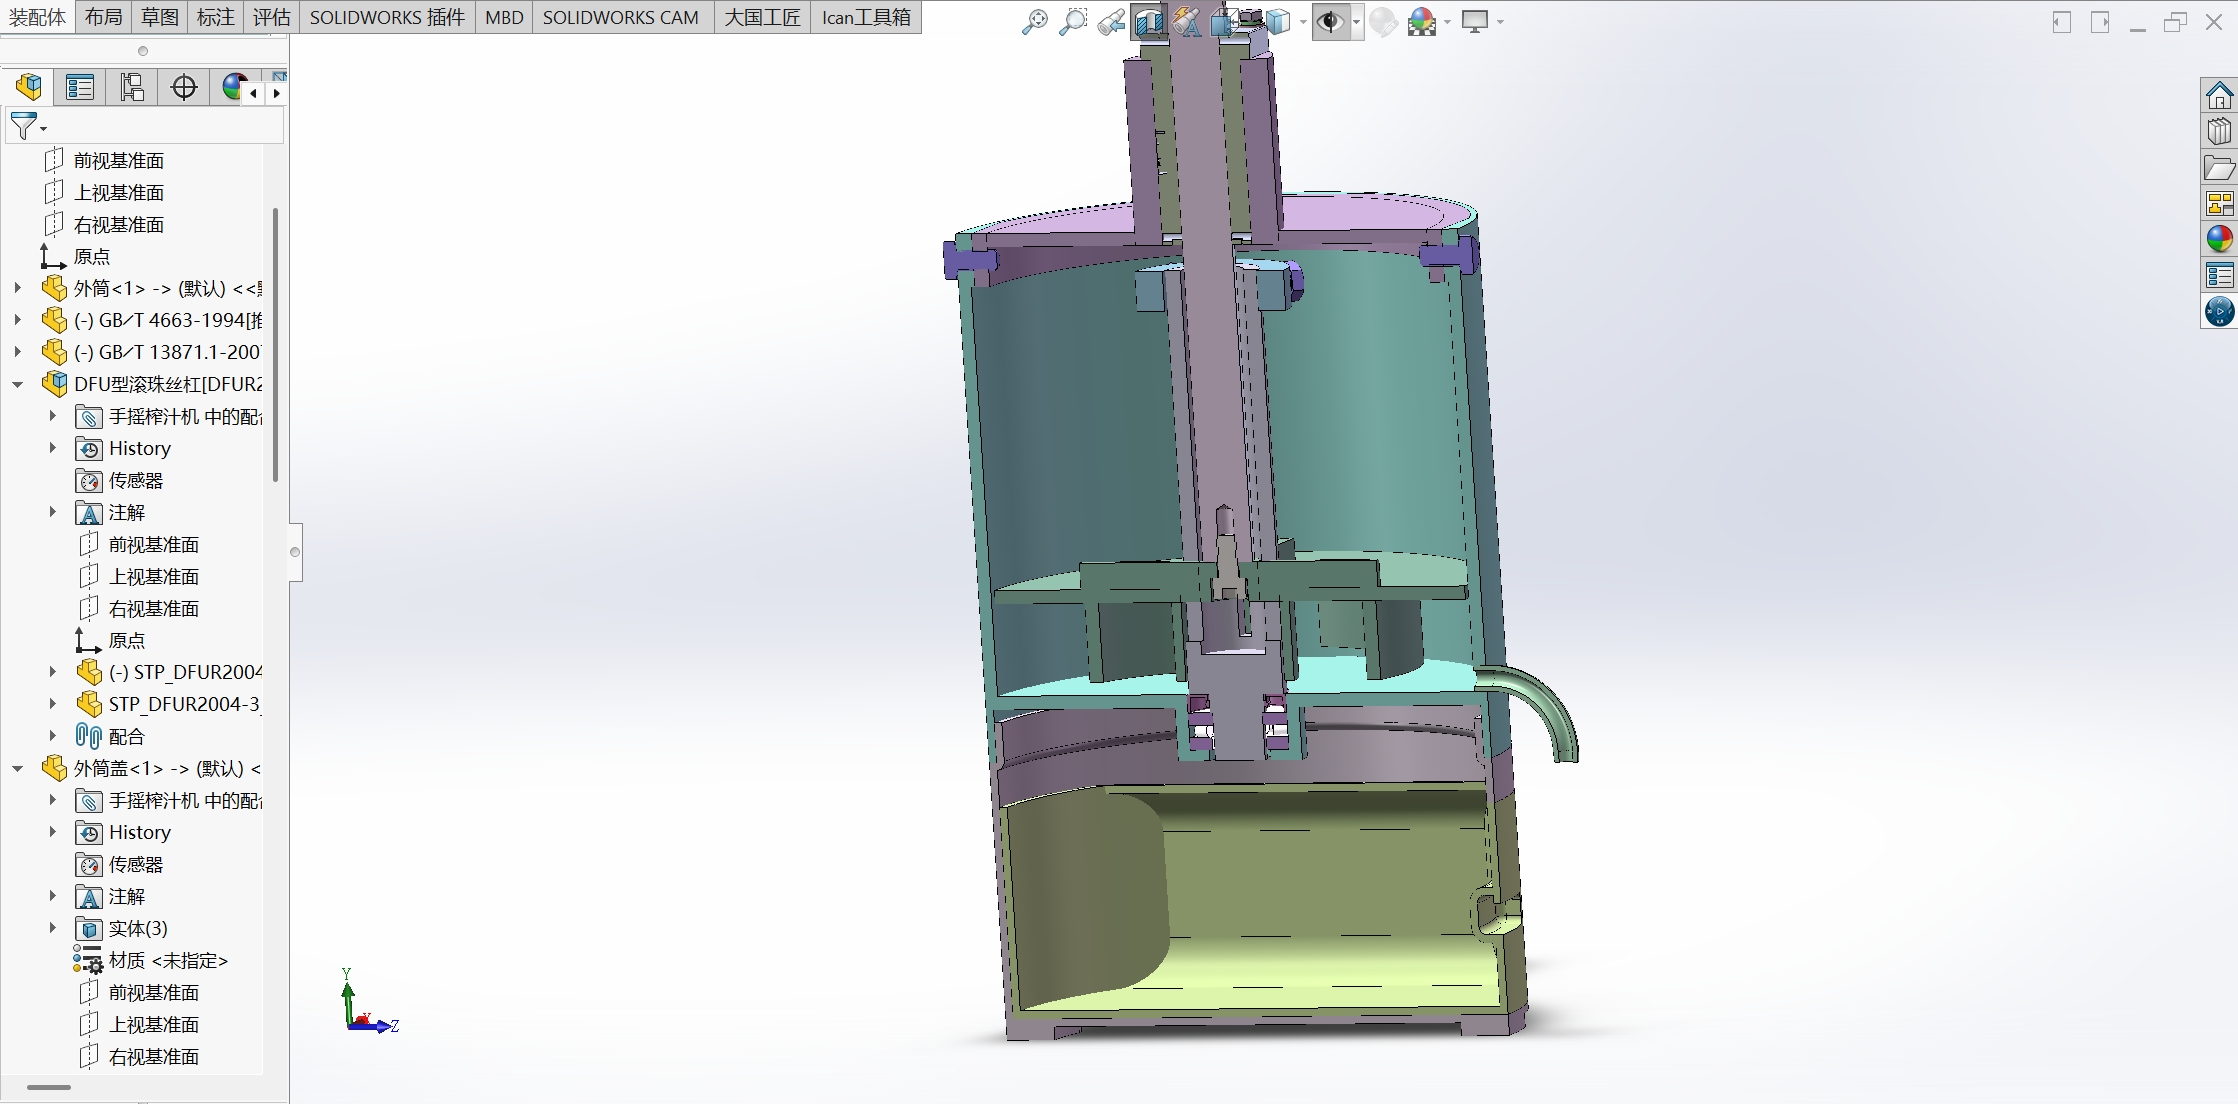Open the SOLIDWORKS CAM tab
This screenshot has height=1104, width=2238.
[x=620, y=17]
